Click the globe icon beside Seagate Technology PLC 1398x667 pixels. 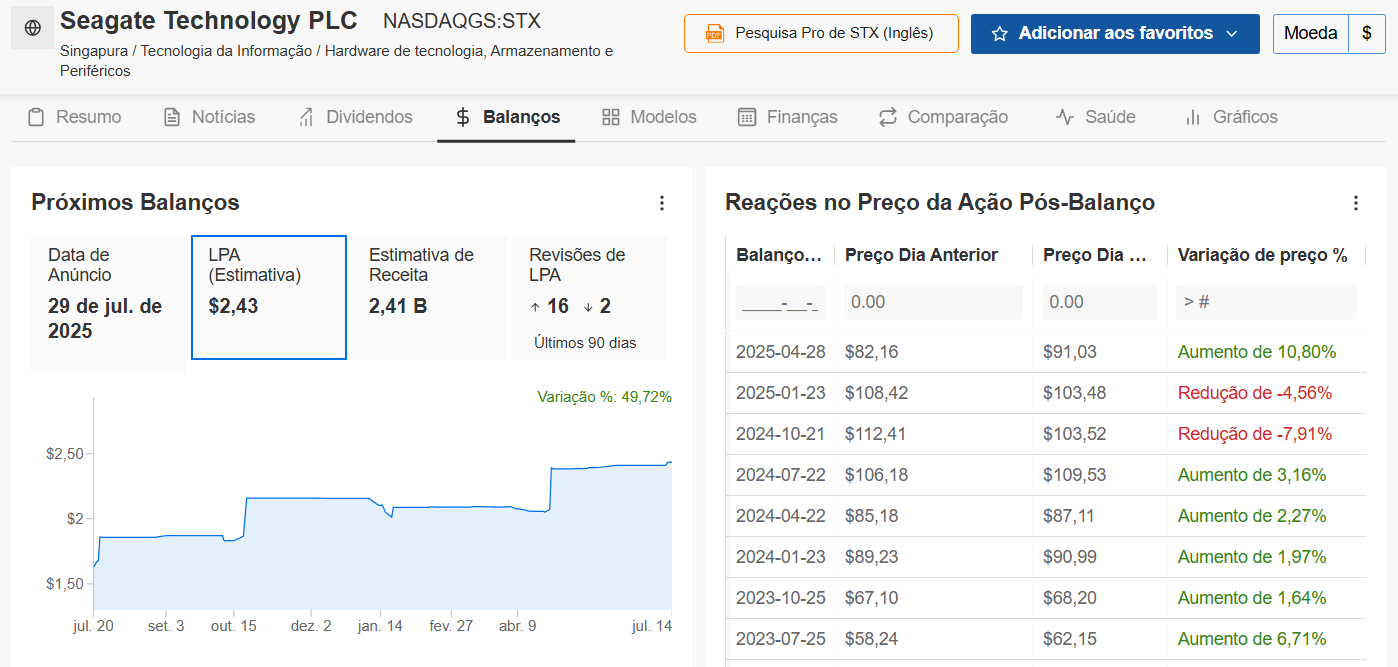[32, 28]
